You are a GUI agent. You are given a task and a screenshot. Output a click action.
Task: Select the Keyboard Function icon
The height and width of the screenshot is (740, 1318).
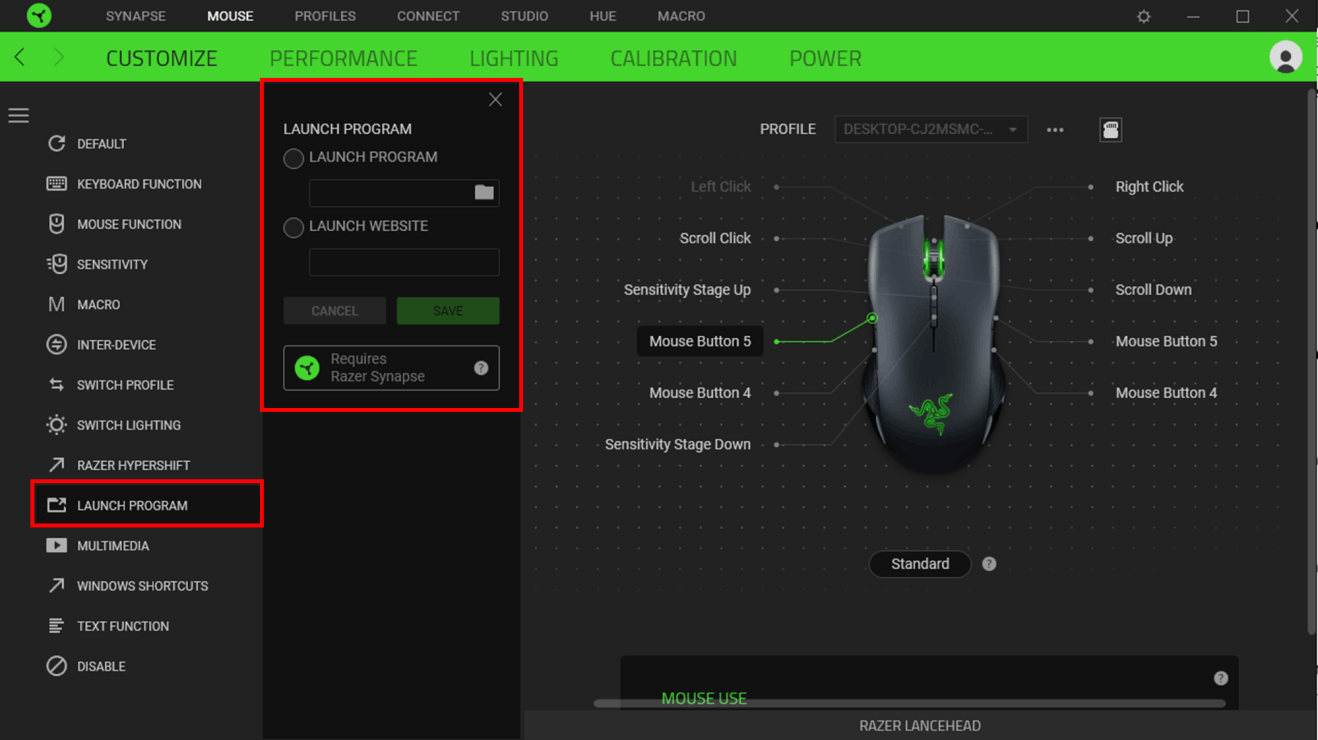(56, 184)
